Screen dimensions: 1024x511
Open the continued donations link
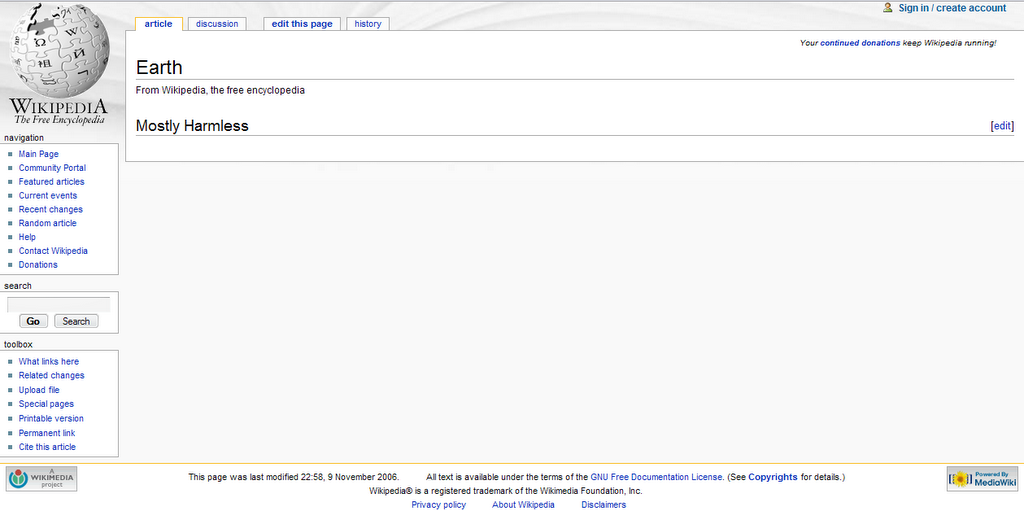coord(859,43)
